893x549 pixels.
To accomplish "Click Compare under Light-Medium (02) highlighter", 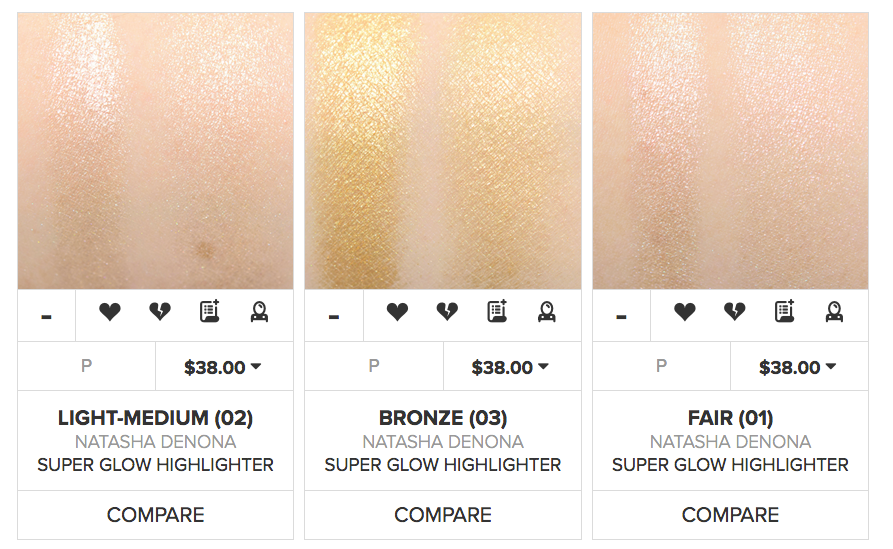I will point(155,515).
